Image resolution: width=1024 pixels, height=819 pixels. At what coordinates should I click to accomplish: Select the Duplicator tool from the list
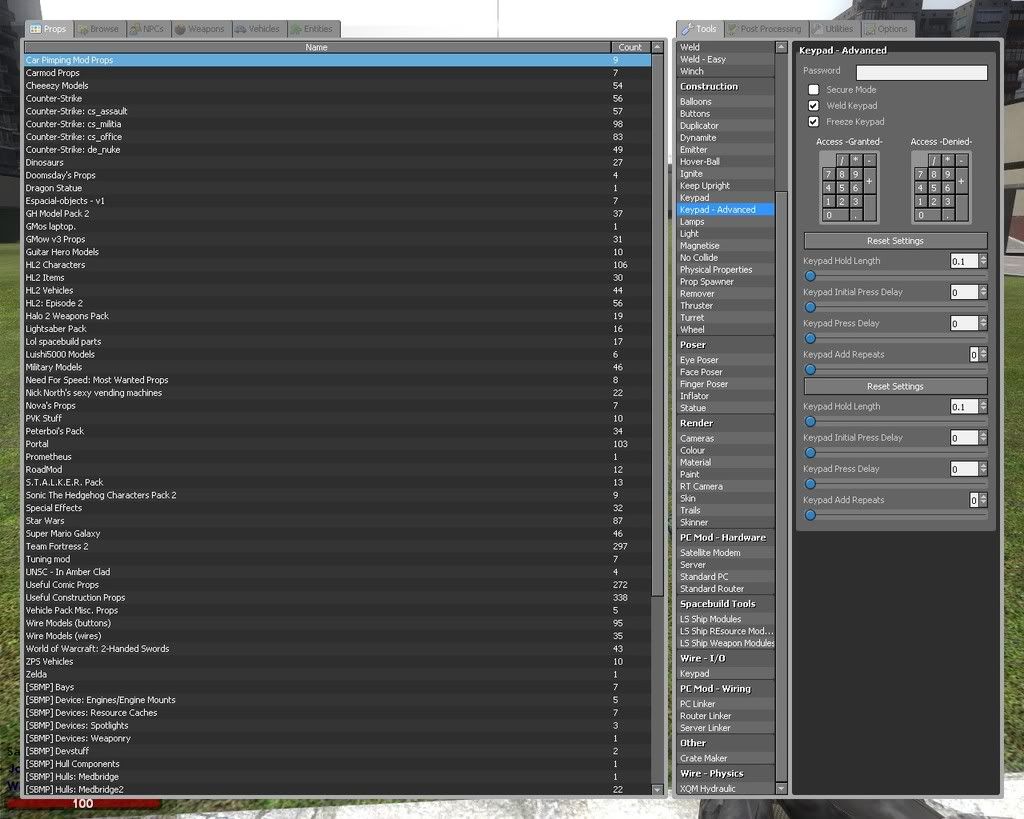point(700,126)
